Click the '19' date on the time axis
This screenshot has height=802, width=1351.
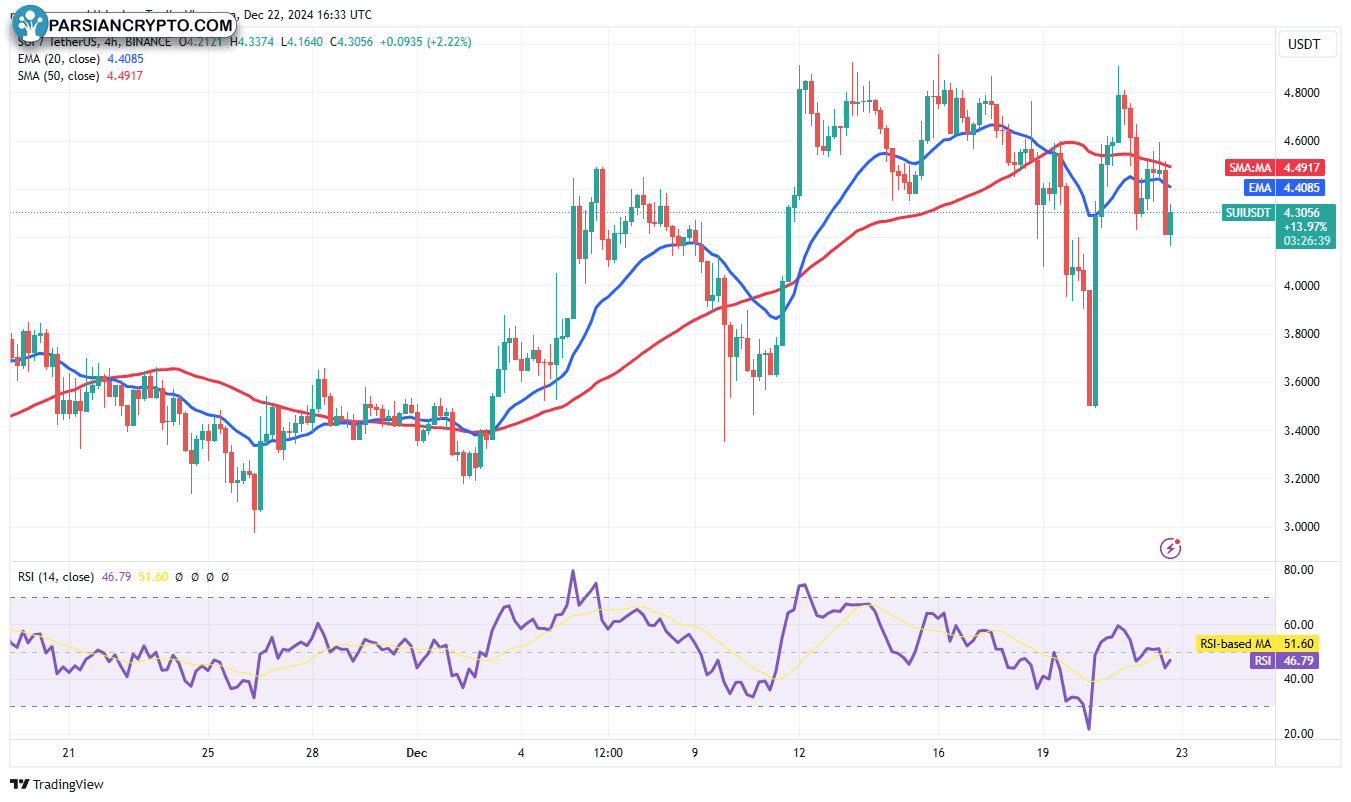coord(1042,752)
